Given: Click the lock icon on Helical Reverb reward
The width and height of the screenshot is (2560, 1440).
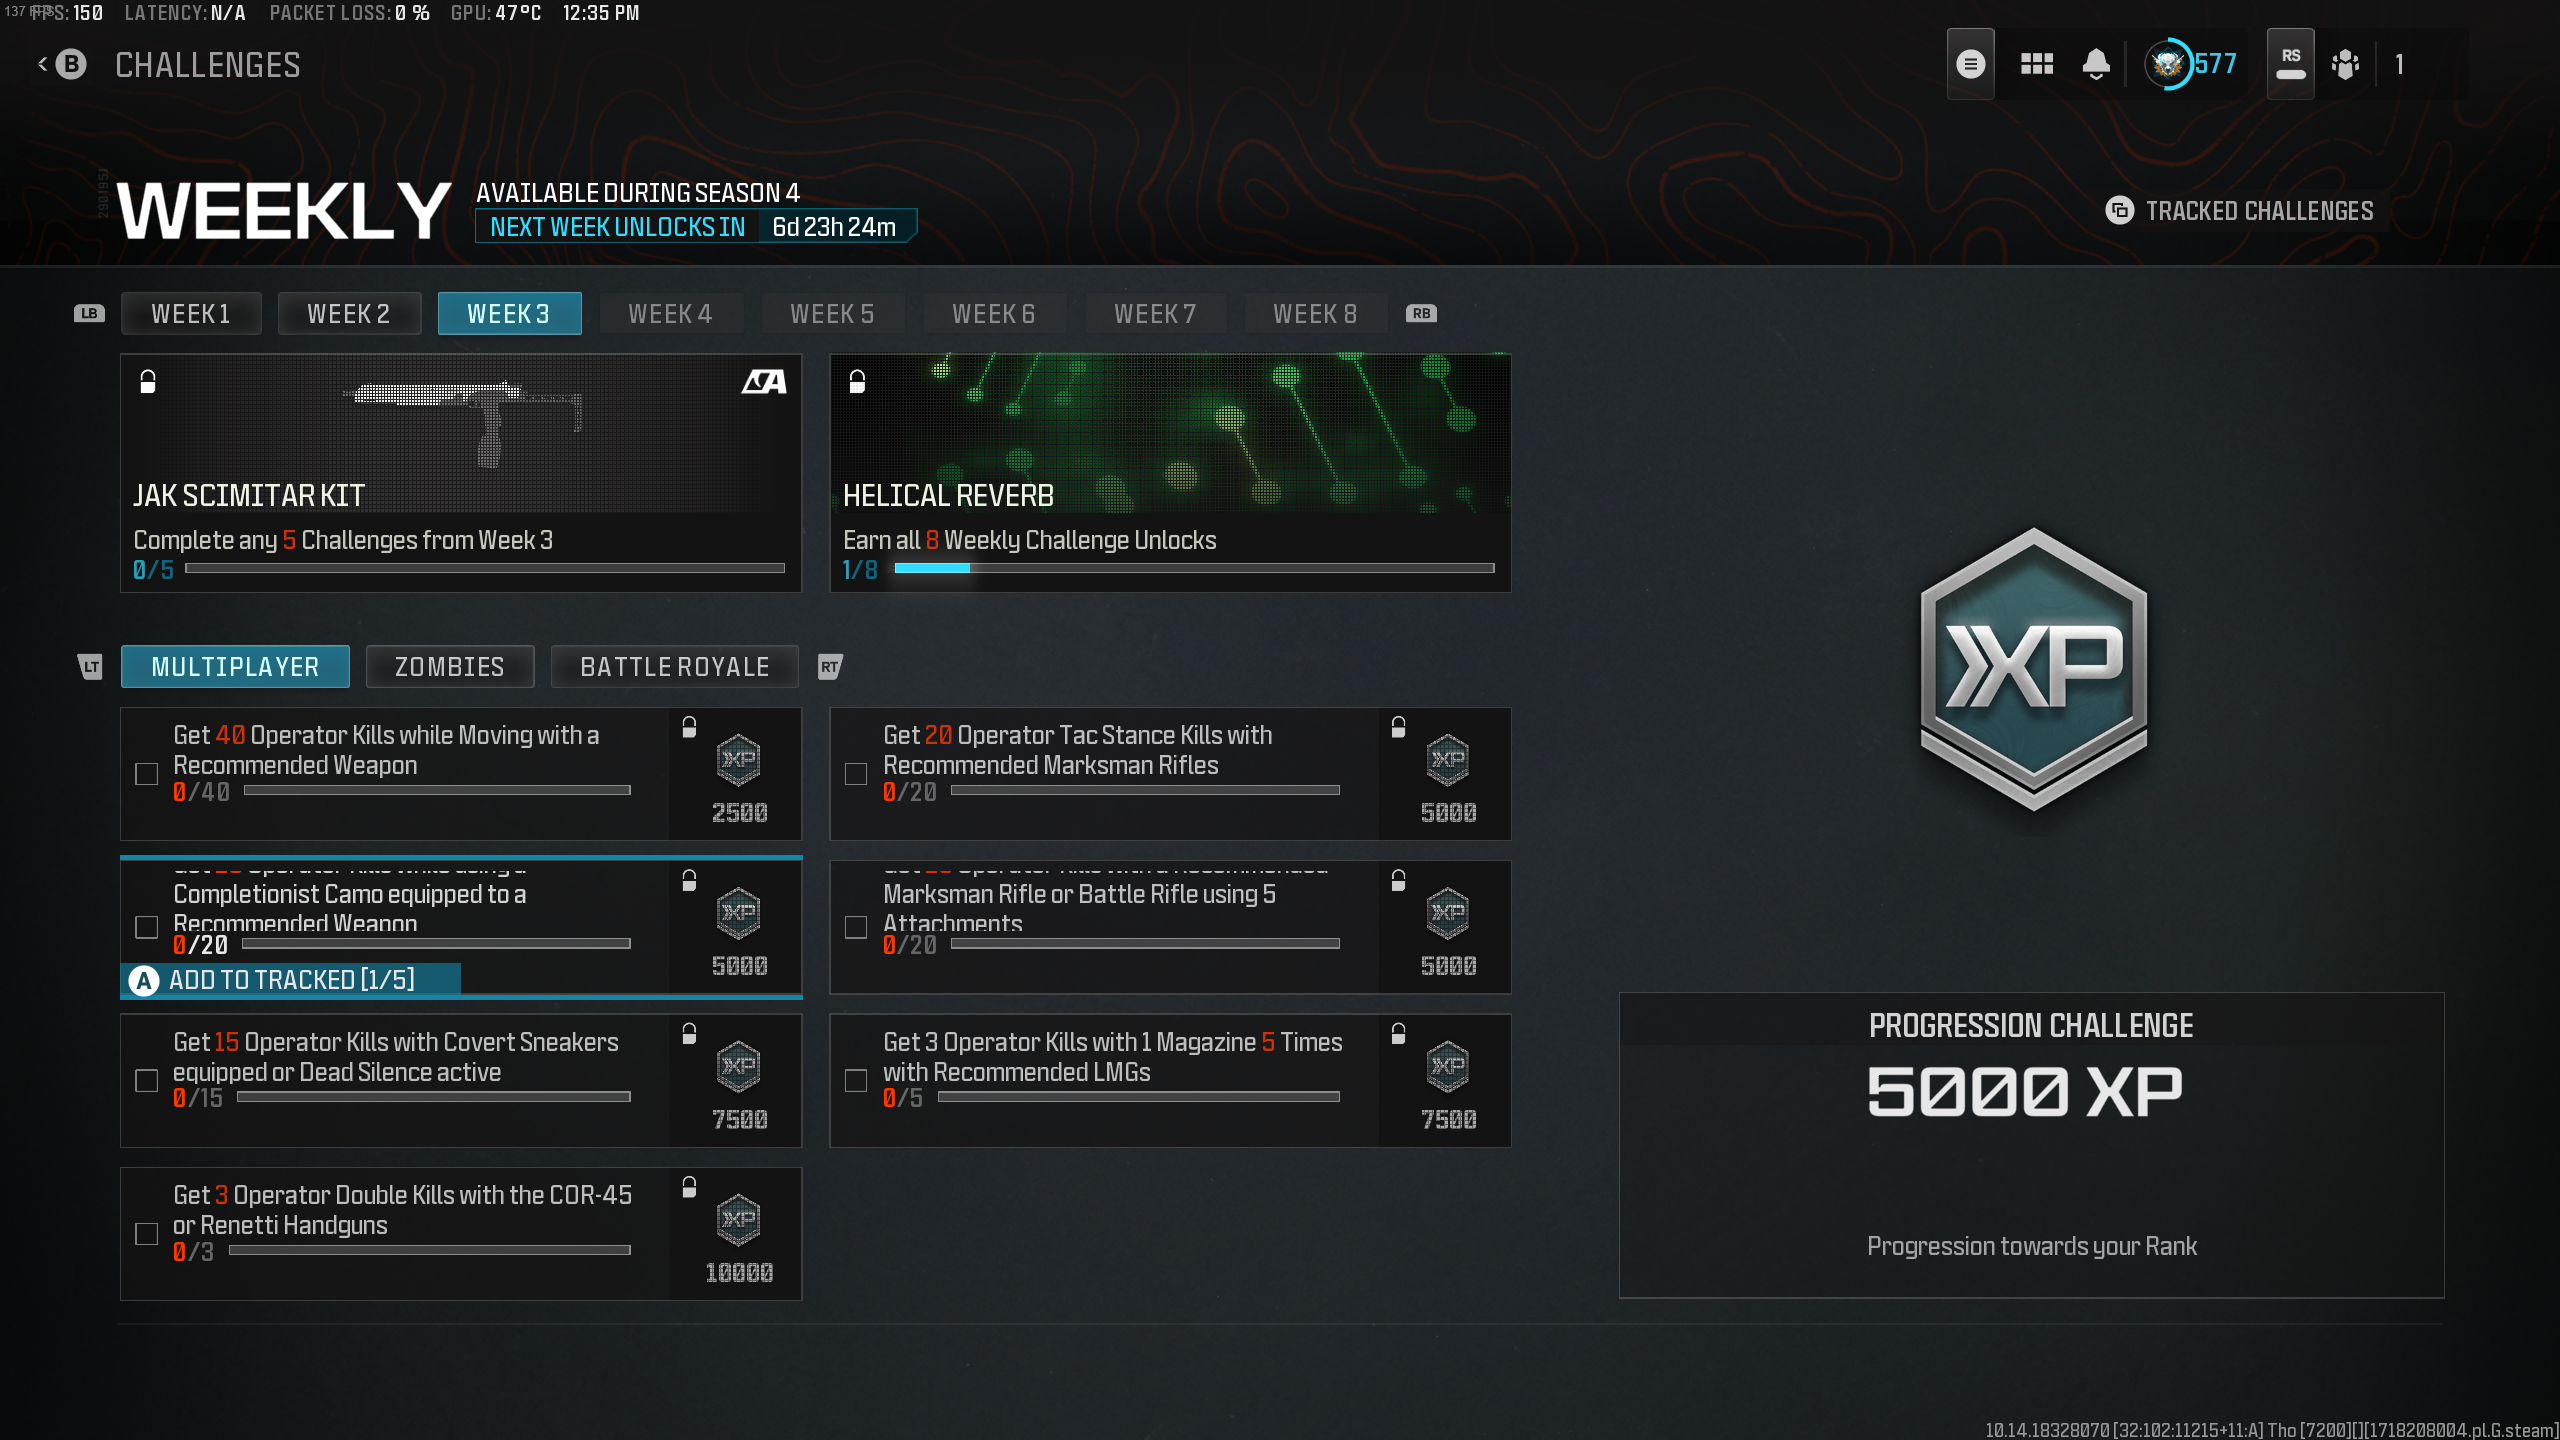Looking at the screenshot, I should coord(857,383).
